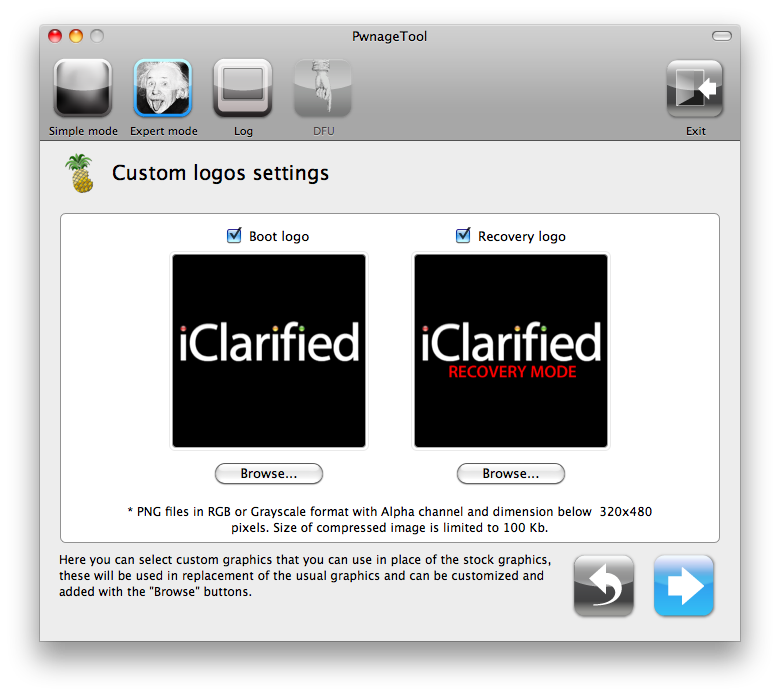The image size is (780, 696).
Task: Click the PwnageTool window title
Action: click(390, 36)
